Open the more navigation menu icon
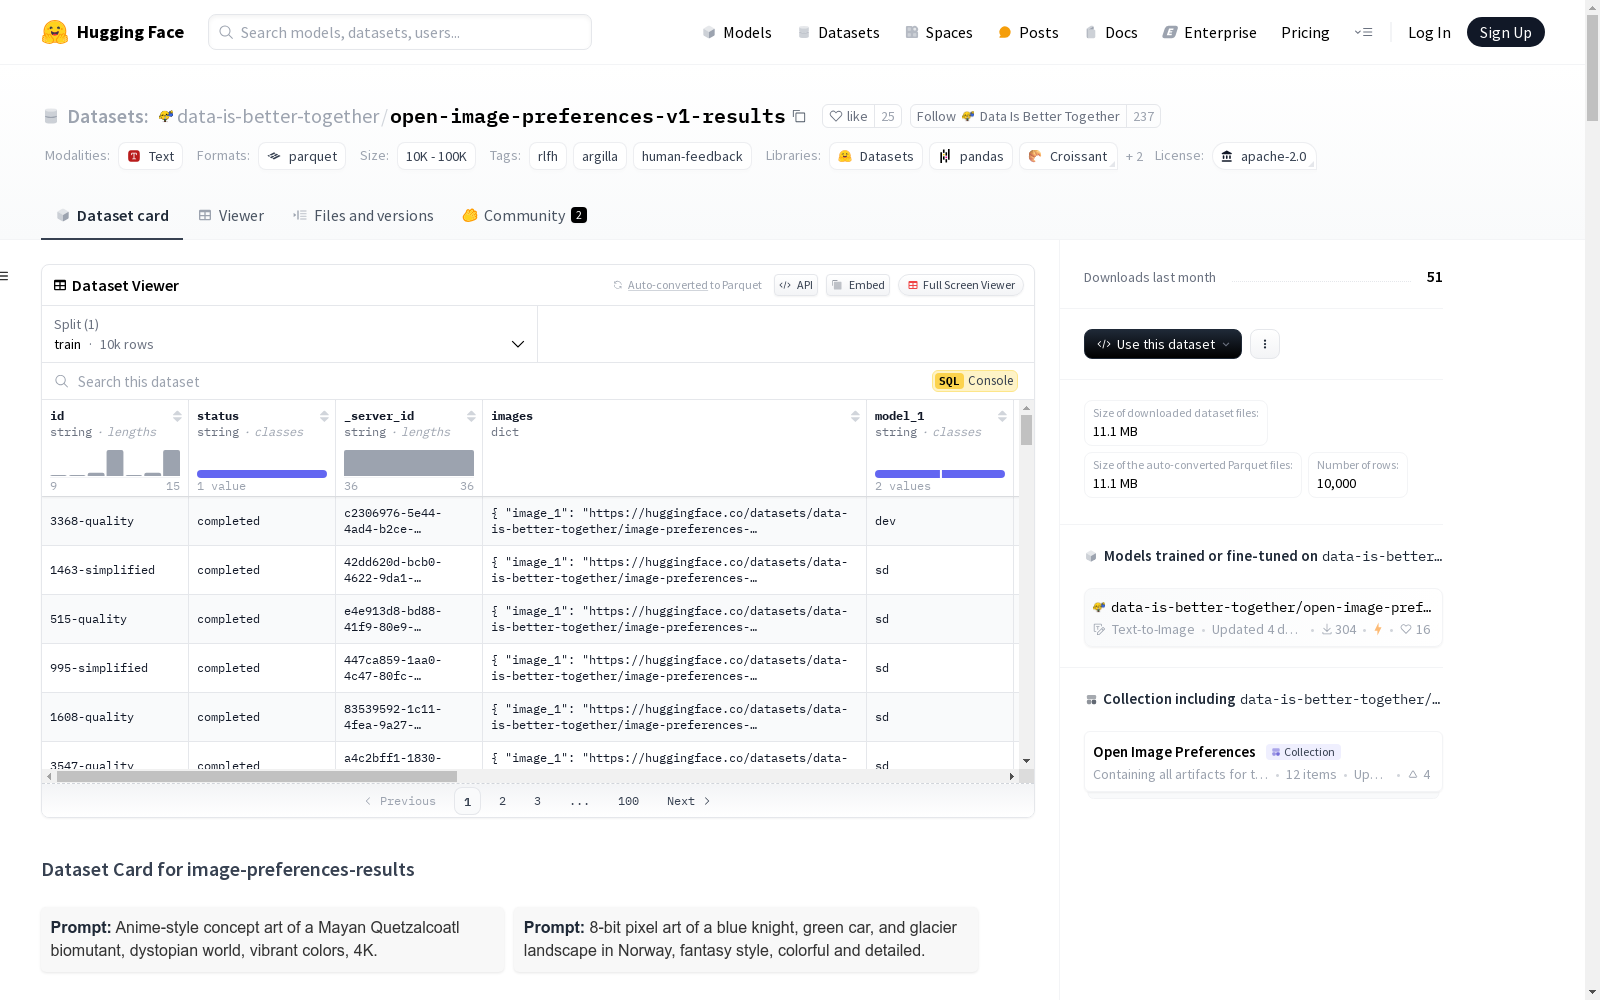Viewport: 1600px width, 1000px height. pos(1363,32)
